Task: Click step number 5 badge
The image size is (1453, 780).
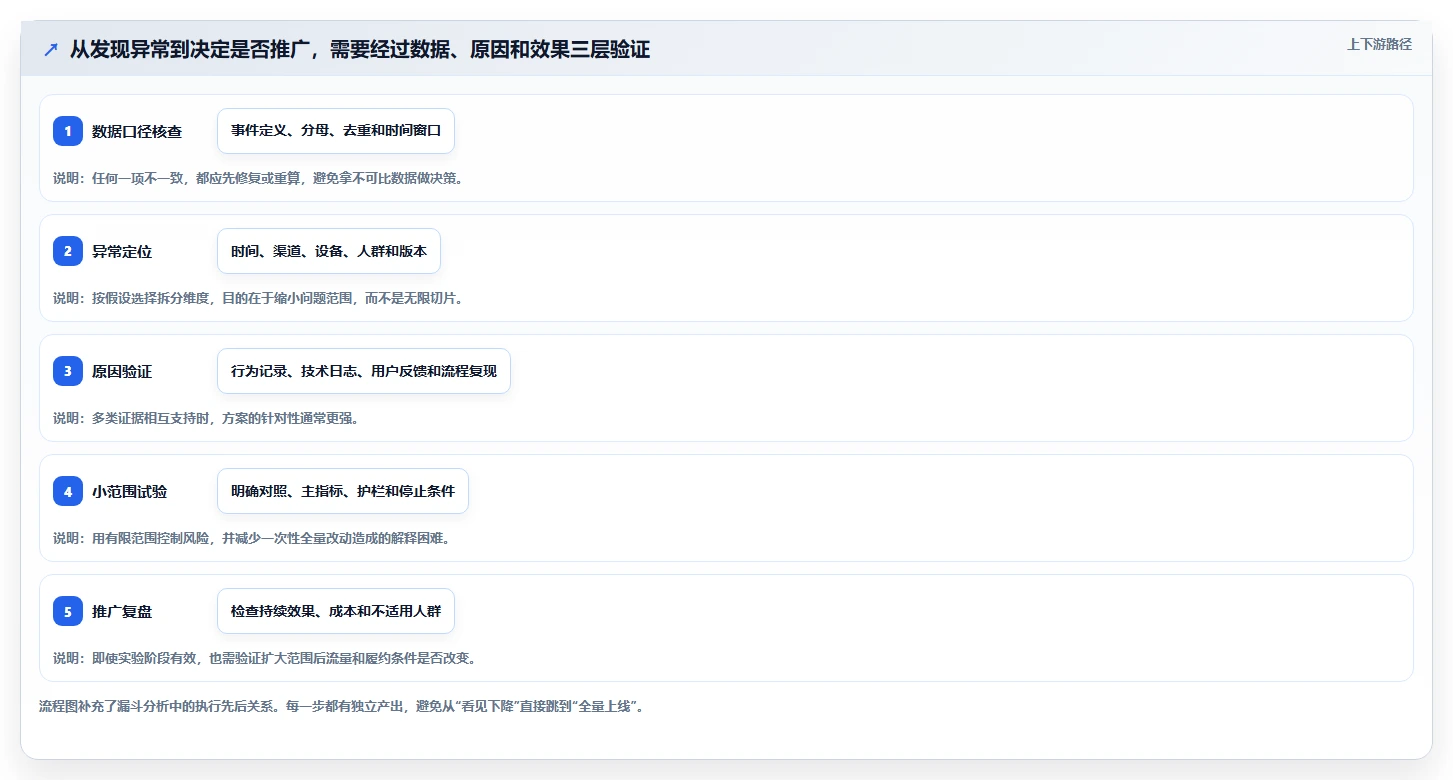Action: click(x=68, y=611)
